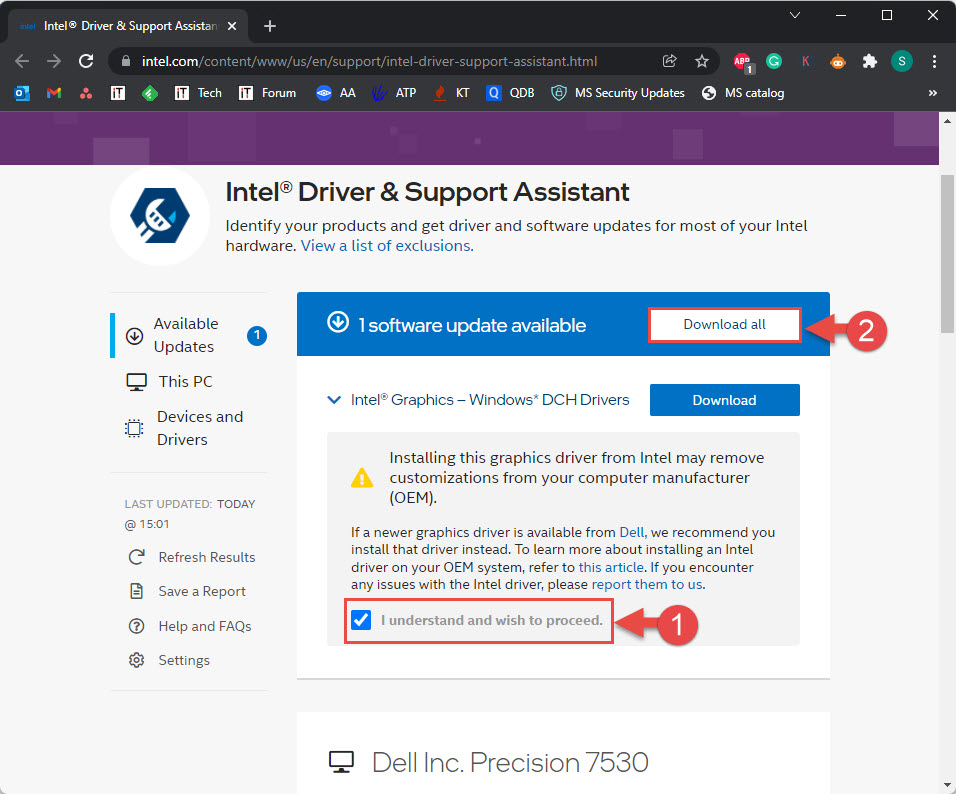Click Intel Graphics – Windows DCH Drivers title
The width and height of the screenshot is (956, 794).
pos(490,400)
